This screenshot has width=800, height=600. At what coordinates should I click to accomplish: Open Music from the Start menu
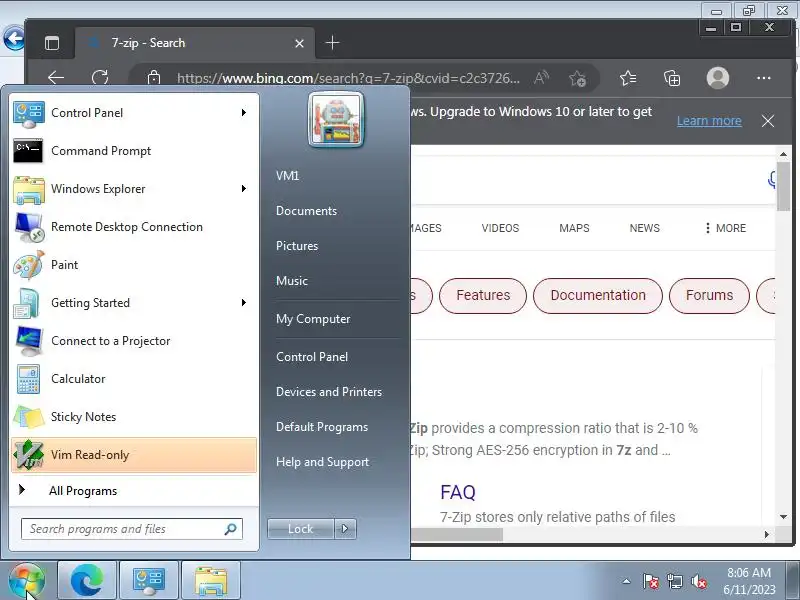click(292, 281)
